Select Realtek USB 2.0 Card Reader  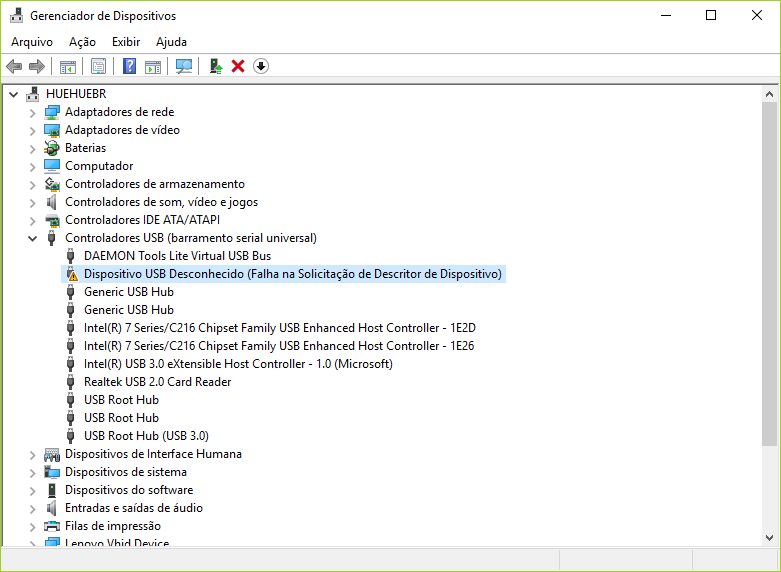157,381
